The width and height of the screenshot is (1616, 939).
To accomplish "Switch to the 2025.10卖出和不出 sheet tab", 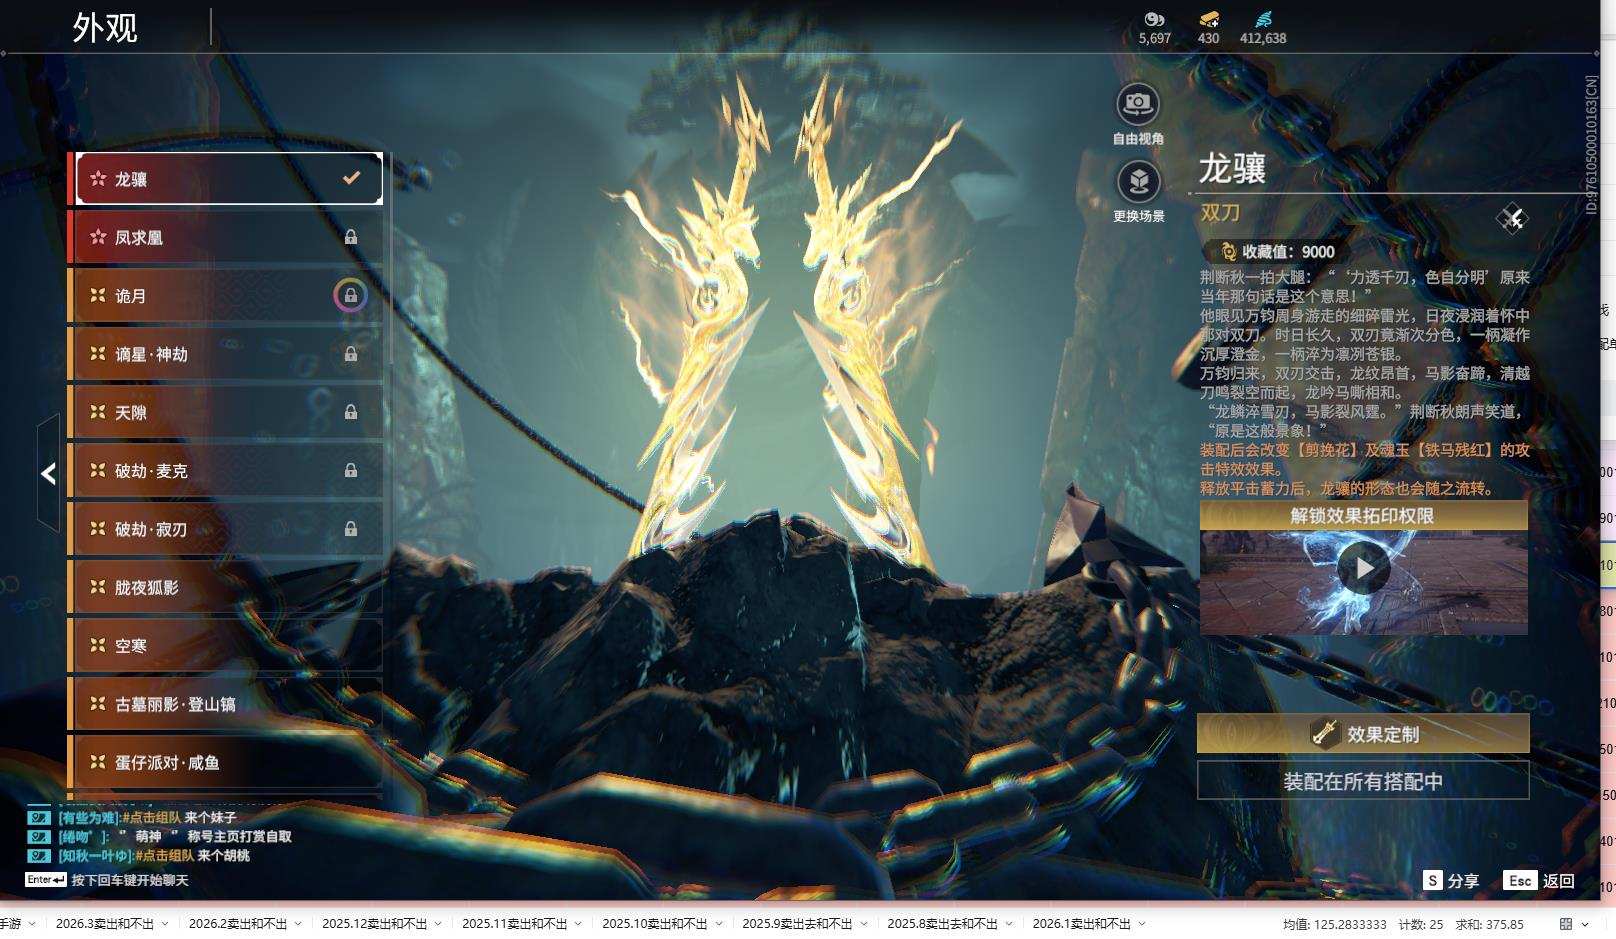I will click(x=654, y=924).
